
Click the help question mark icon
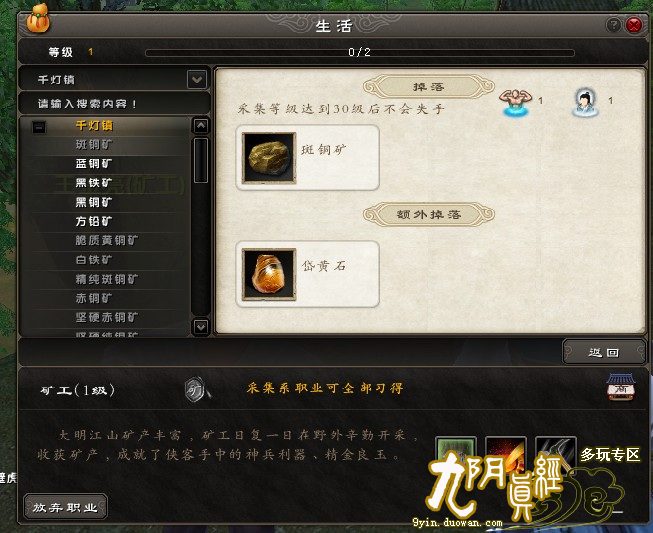tap(613, 25)
